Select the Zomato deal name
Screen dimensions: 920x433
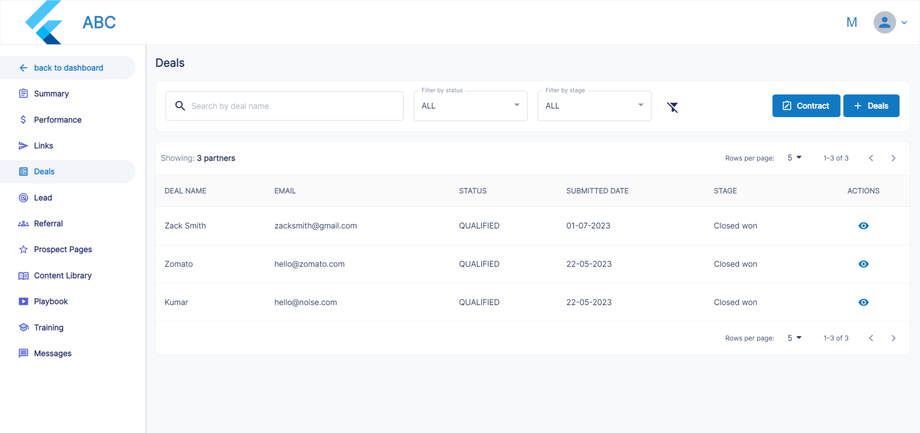179,264
